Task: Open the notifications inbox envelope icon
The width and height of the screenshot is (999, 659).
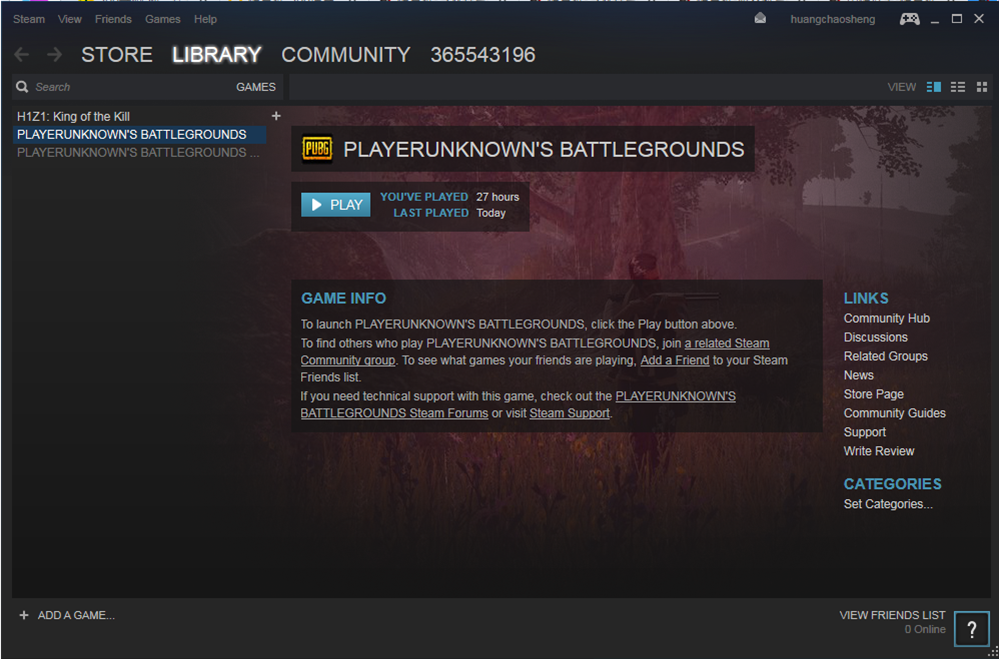Action: coord(760,19)
